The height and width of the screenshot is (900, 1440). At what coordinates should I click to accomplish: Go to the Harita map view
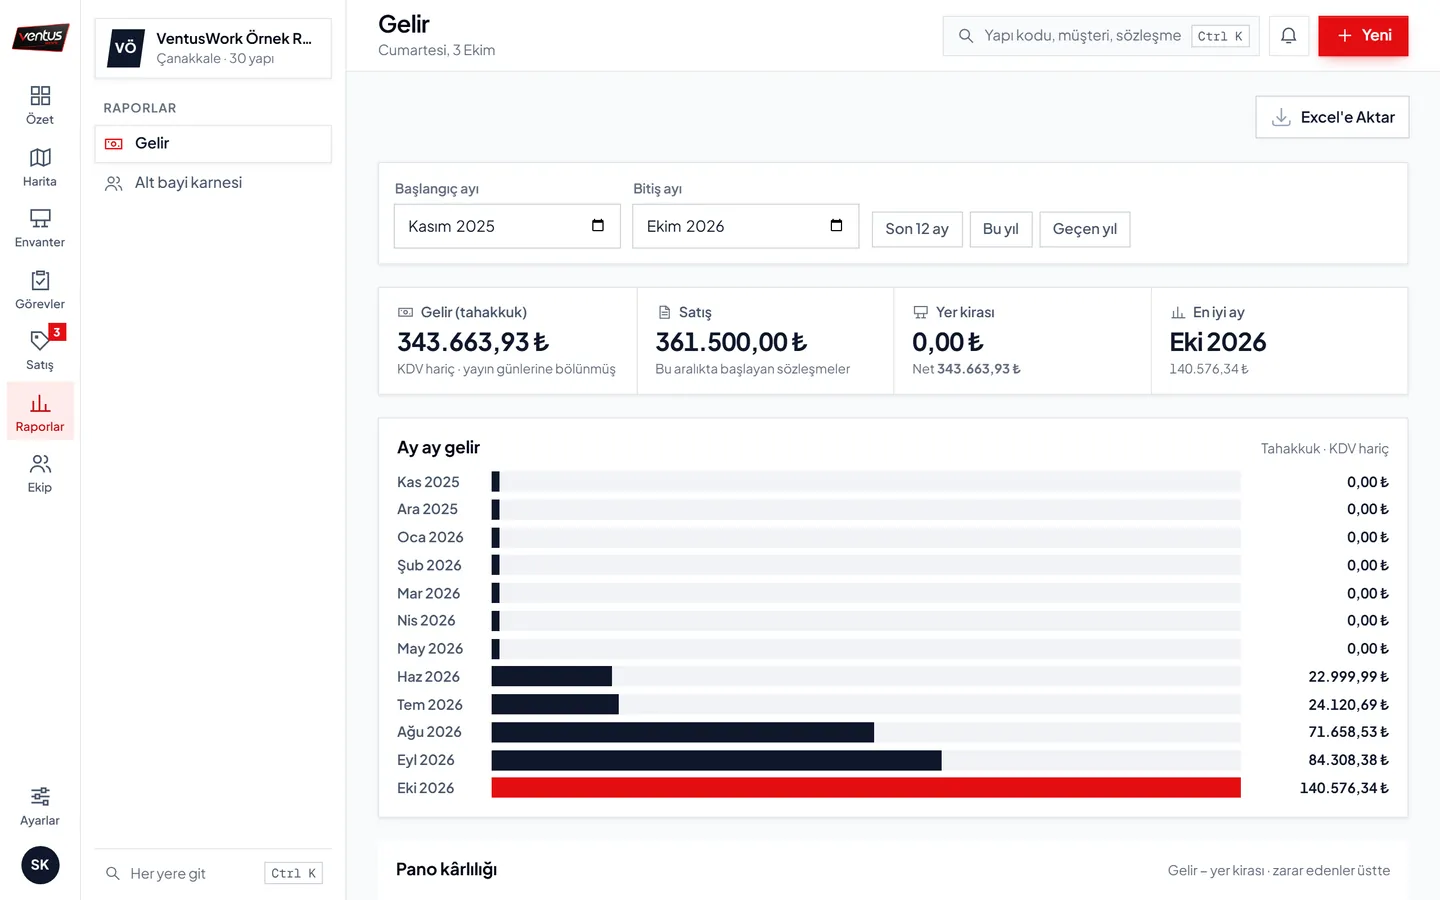pyautogui.click(x=40, y=167)
